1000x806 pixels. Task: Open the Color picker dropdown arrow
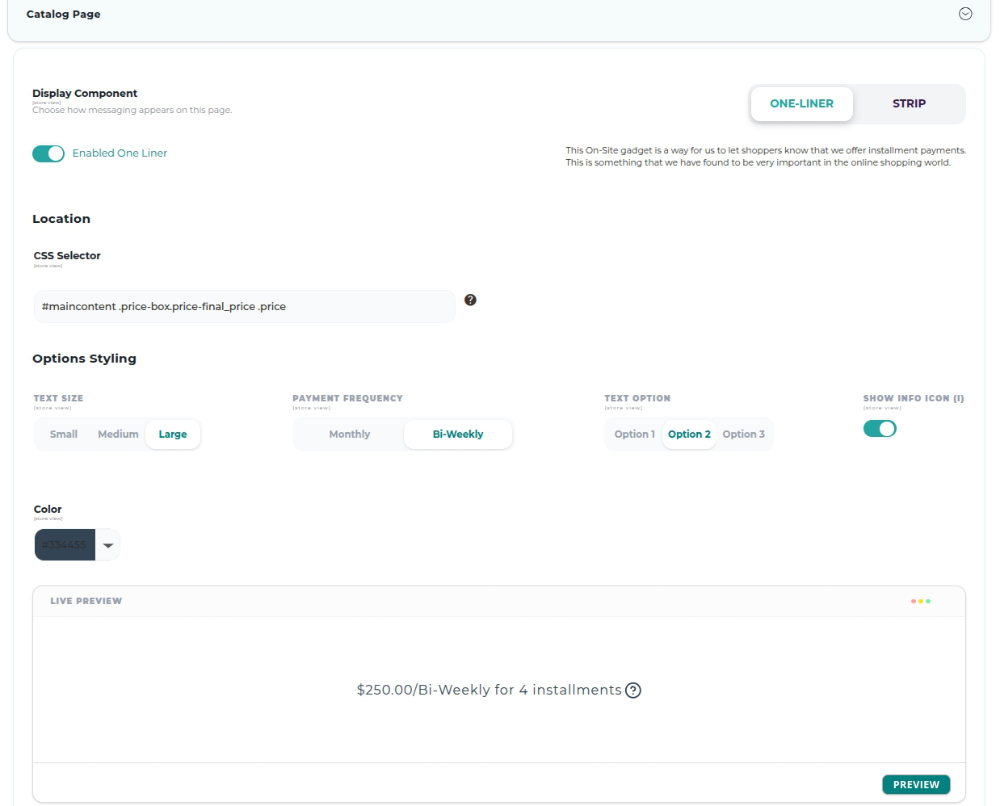(x=108, y=545)
